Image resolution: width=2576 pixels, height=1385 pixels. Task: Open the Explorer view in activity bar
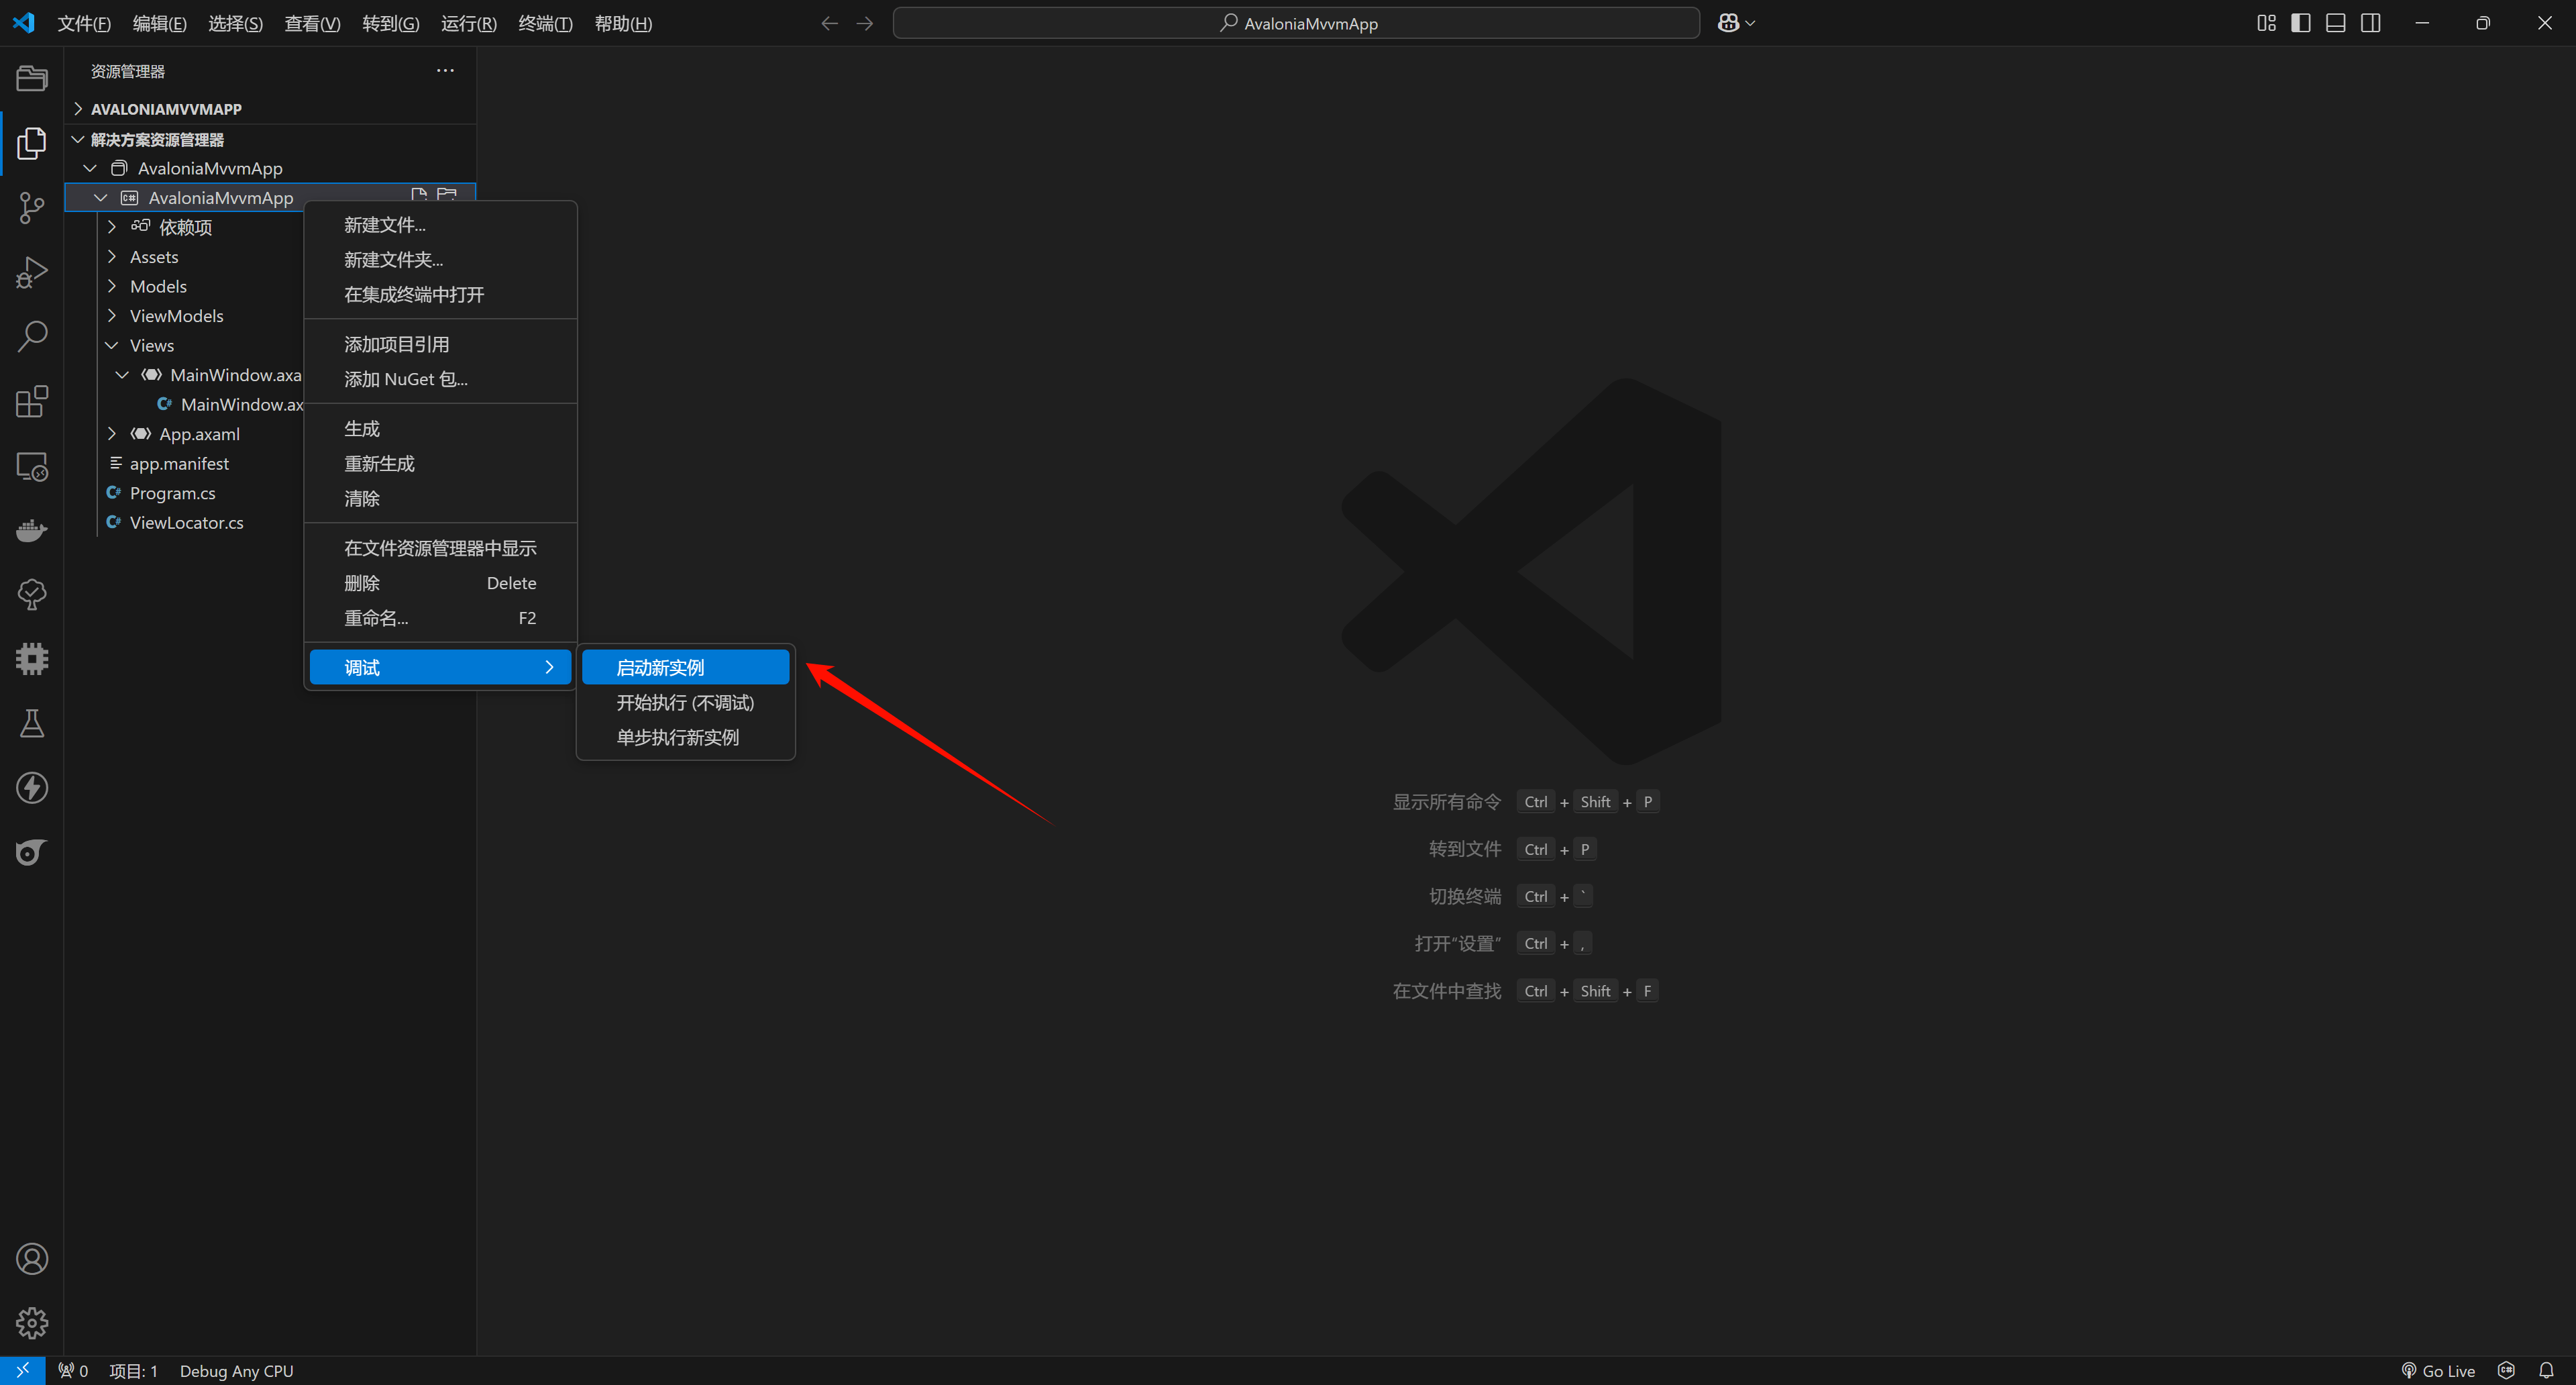(x=32, y=143)
